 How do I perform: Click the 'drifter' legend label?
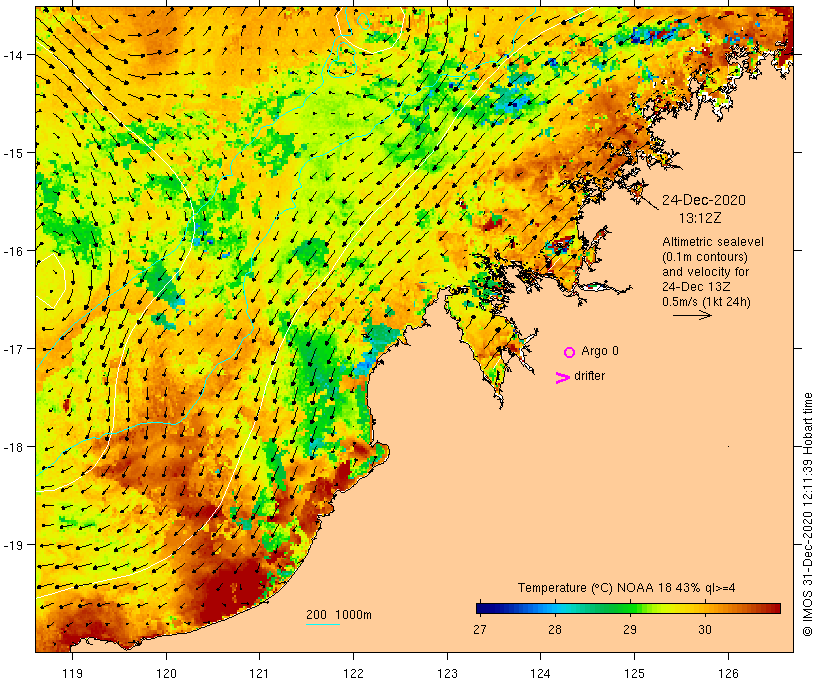click(589, 376)
